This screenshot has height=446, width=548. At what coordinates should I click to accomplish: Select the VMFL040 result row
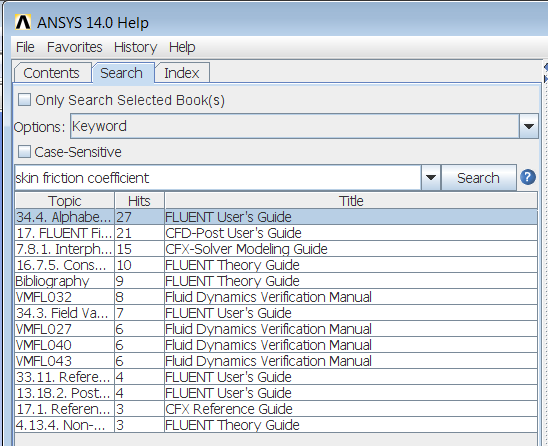point(276,345)
